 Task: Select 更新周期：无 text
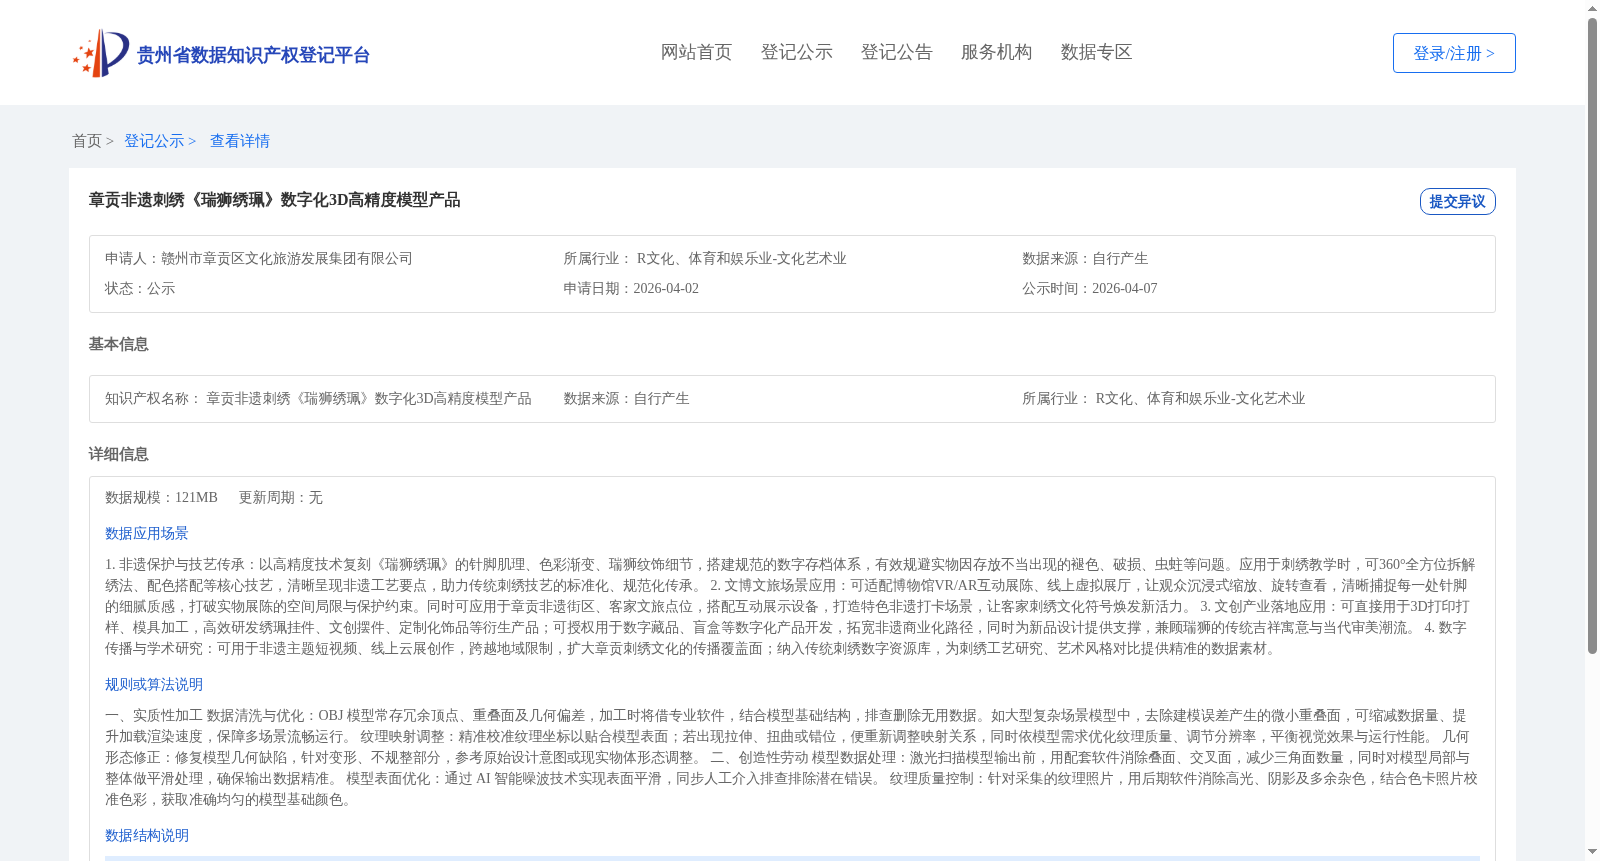(x=281, y=497)
